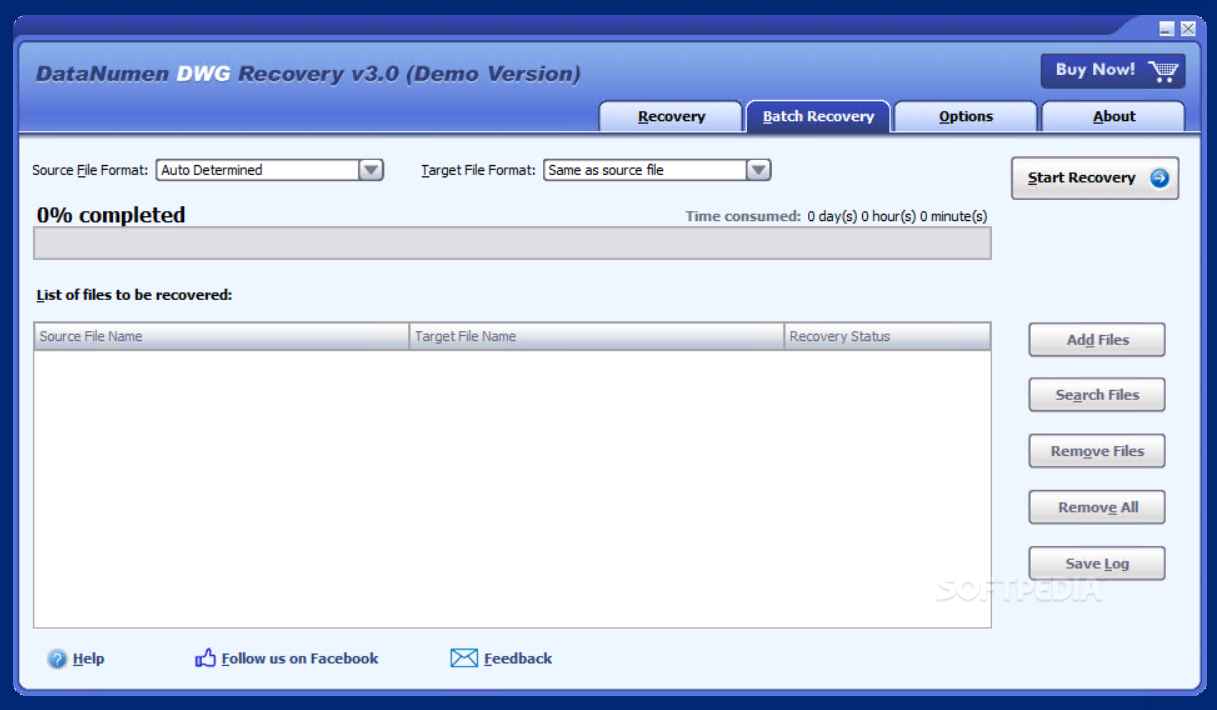Click the Help question mark icon
The width and height of the screenshot is (1217, 710).
(x=57, y=659)
